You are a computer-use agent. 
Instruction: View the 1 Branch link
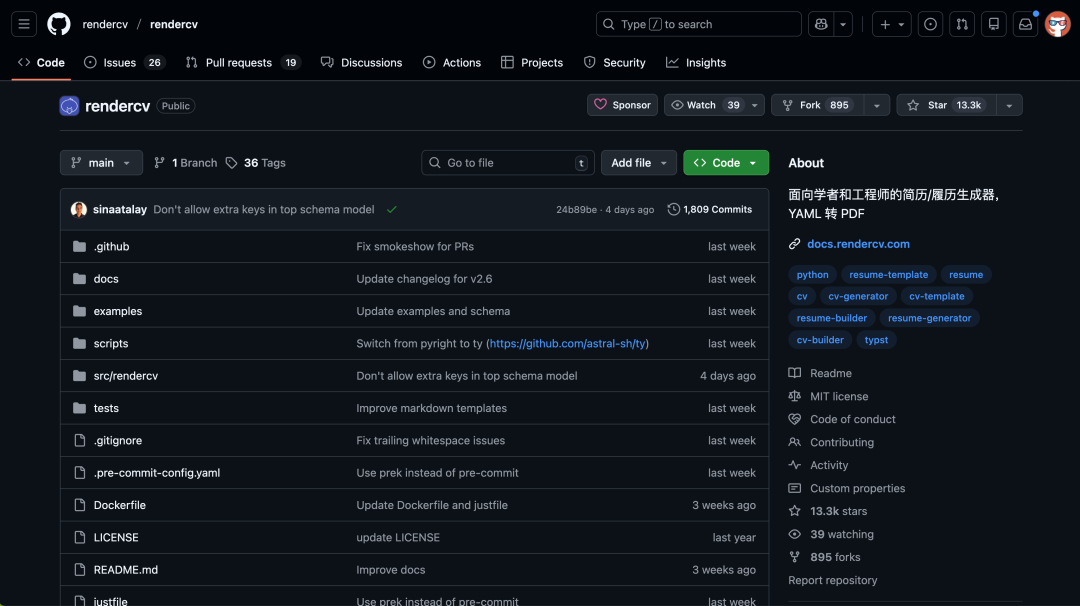click(x=185, y=163)
